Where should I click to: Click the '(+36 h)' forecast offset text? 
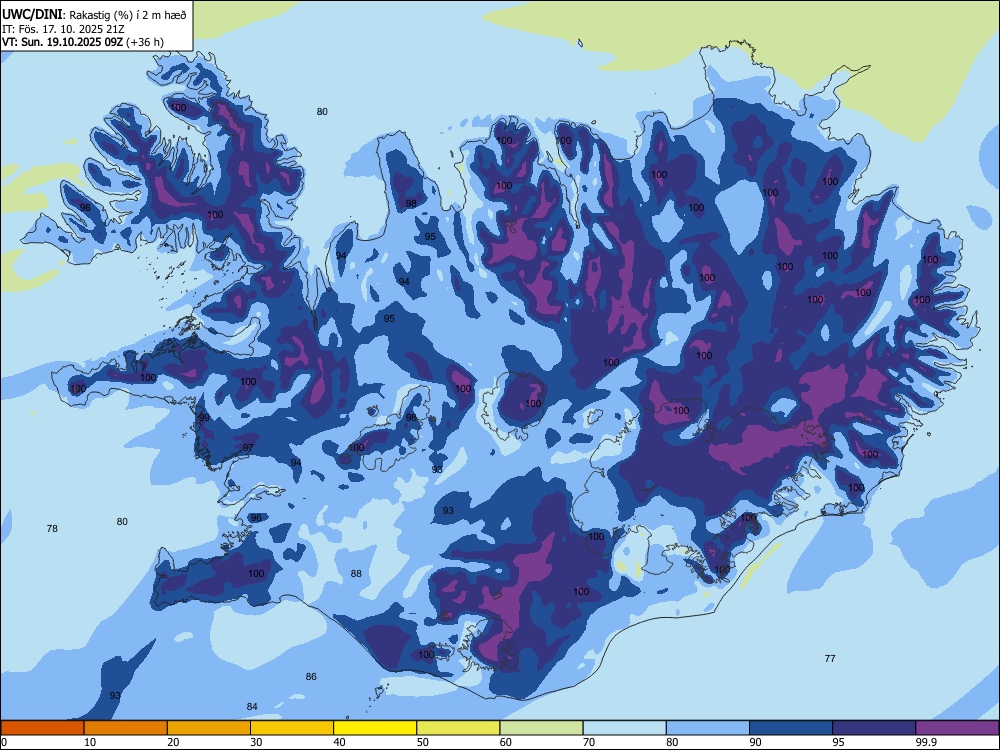tap(145, 42)
